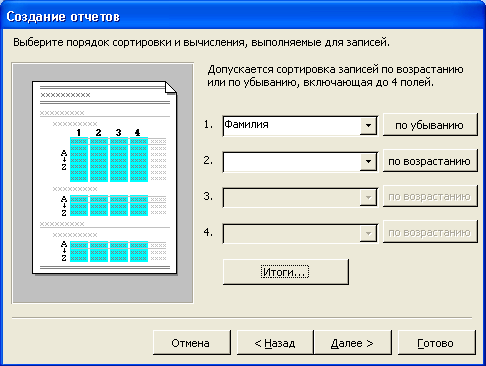Open the dropdown arrow of sort field 1
486x366 pixels.
tap(368, 126)
